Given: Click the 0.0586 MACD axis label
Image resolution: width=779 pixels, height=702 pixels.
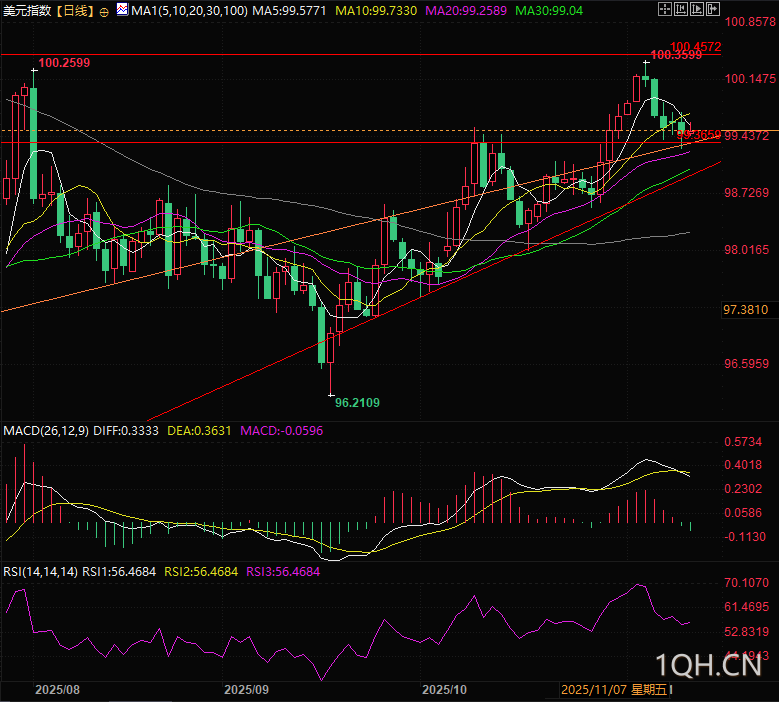Looking at the screenshot, I should [743, 513].
